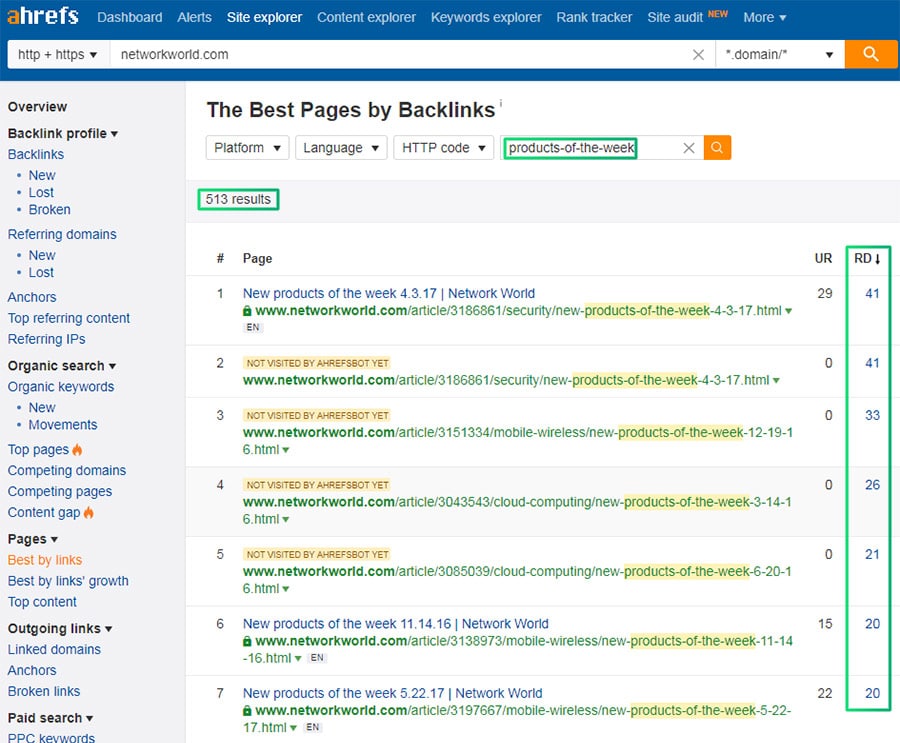This screenshot has width=900, height=743.
Task: Run the orange page filter search
Action: (x=717, y=148)
